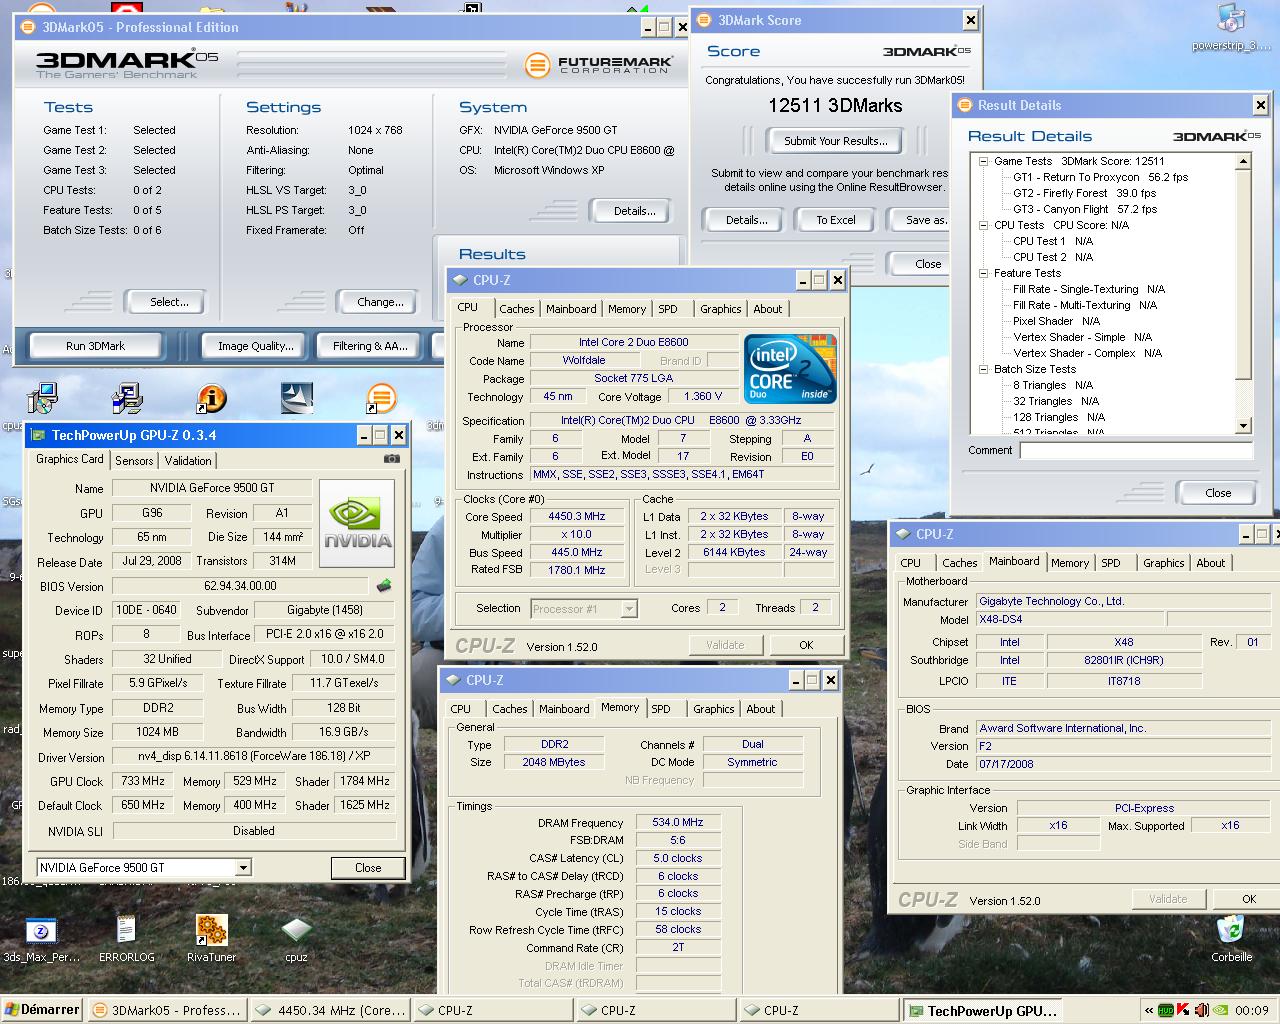Click the red K antivirus tray icon
Image resolution: width=1280 pixels, height=1024 pixels.
(x=1184, y=1010)
